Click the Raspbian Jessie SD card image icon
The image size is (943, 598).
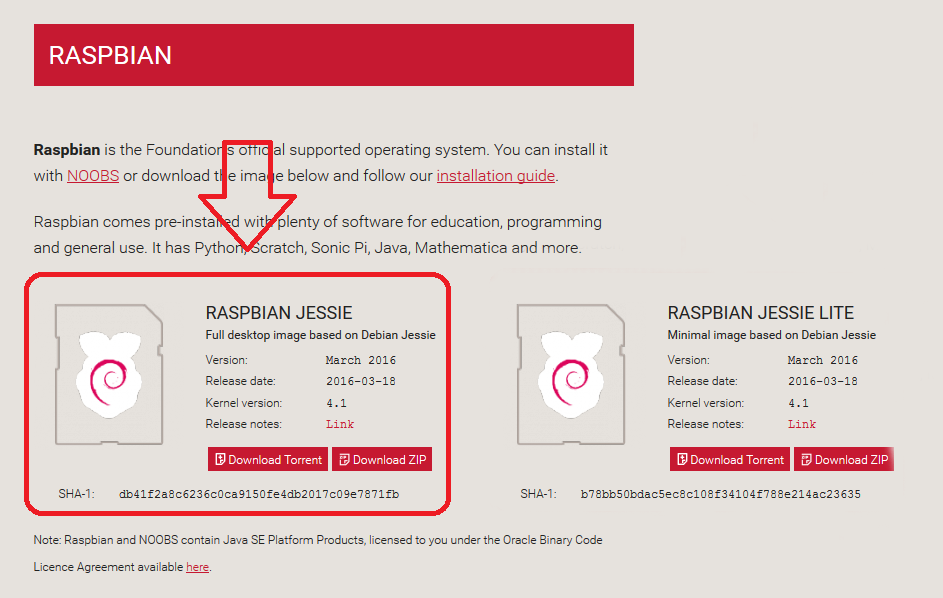[x=109, y=374]
